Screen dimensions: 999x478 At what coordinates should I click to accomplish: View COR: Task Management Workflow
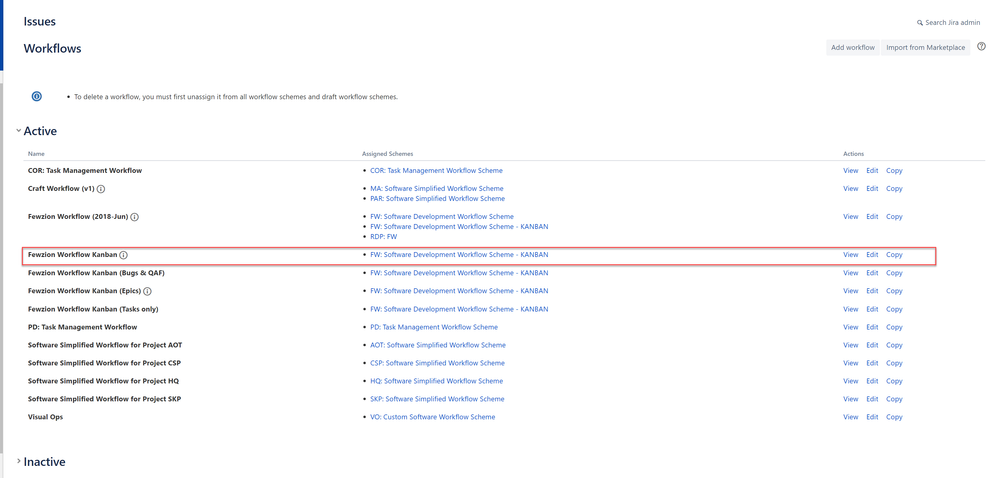(x=851, y=171)
